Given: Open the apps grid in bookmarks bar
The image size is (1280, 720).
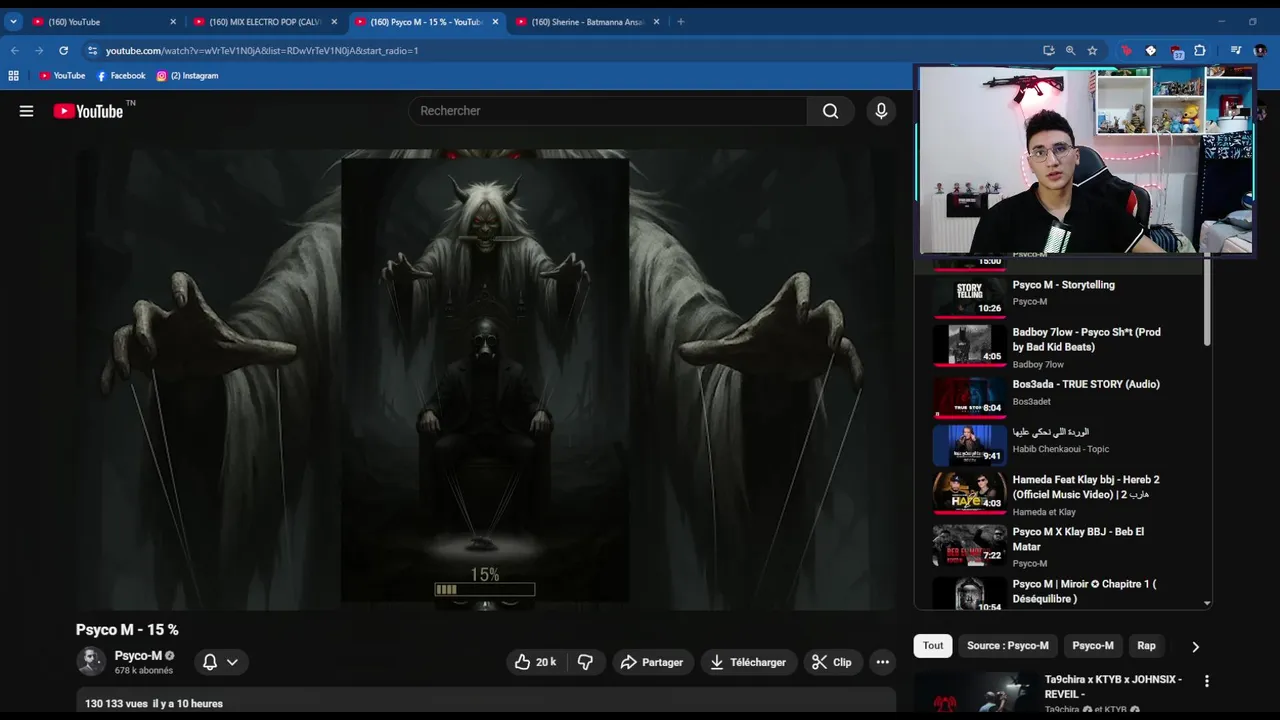Looking at the screenshot, I should tap(13, 76).
